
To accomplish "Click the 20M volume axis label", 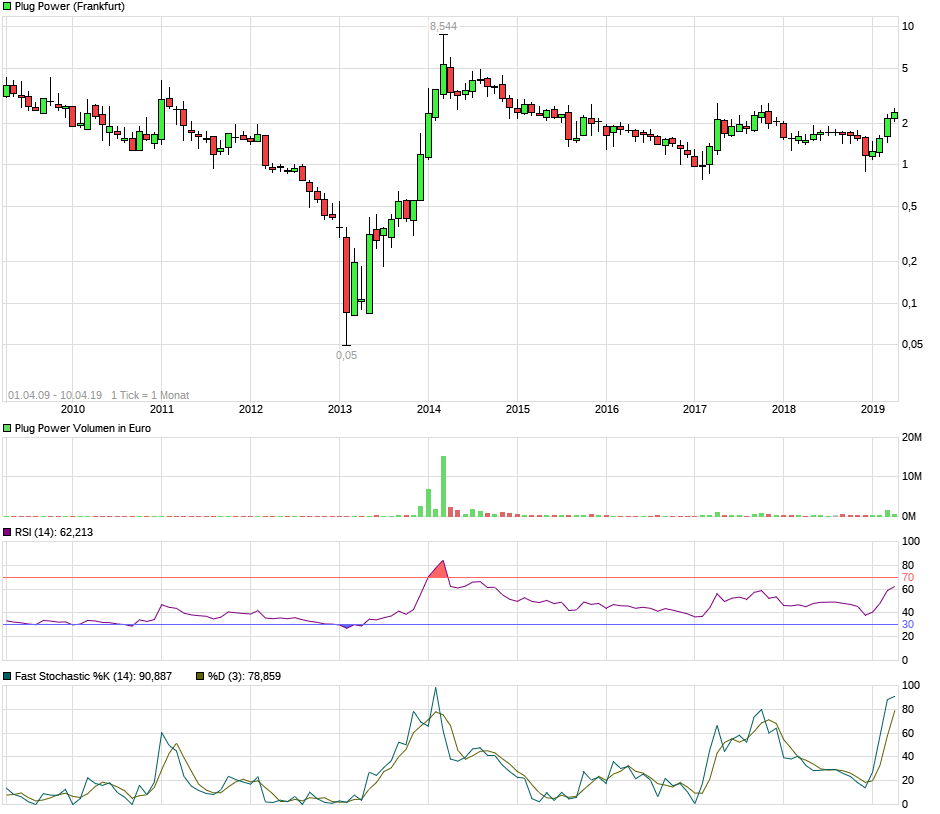I will [x=912, y=438].
